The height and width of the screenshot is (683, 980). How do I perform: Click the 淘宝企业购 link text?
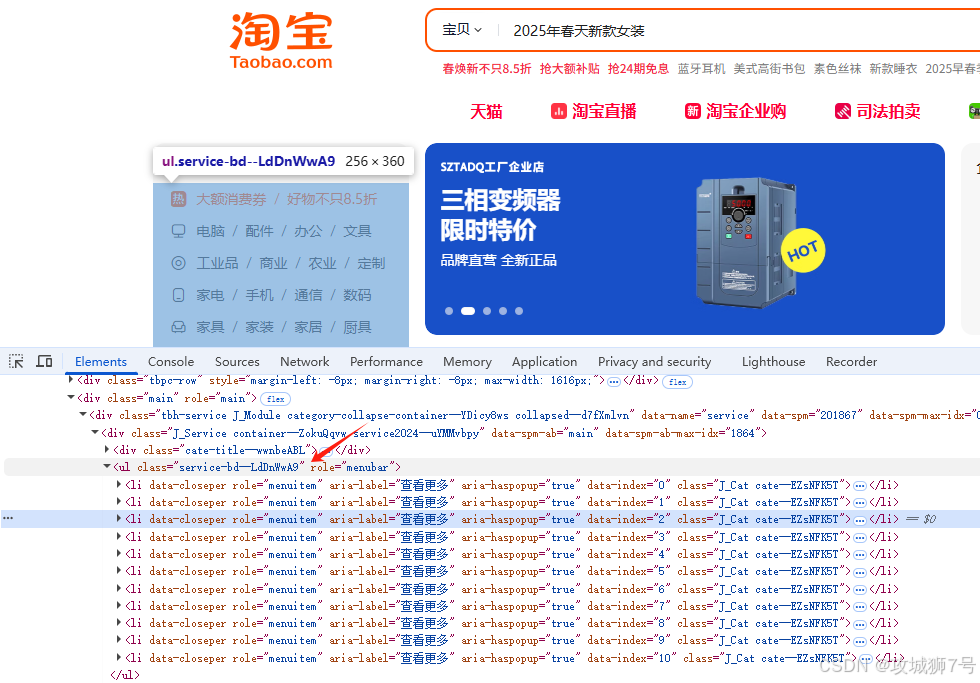746,111
